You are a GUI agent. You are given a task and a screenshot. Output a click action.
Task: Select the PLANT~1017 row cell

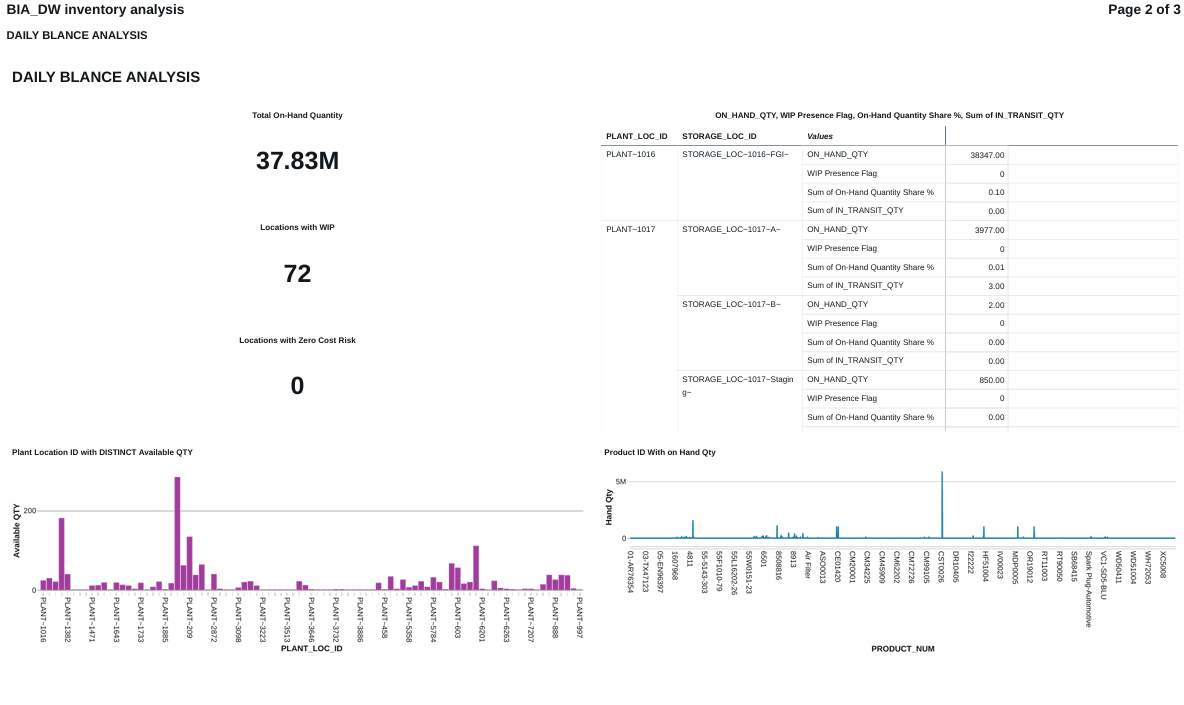(x=630, y=230)
